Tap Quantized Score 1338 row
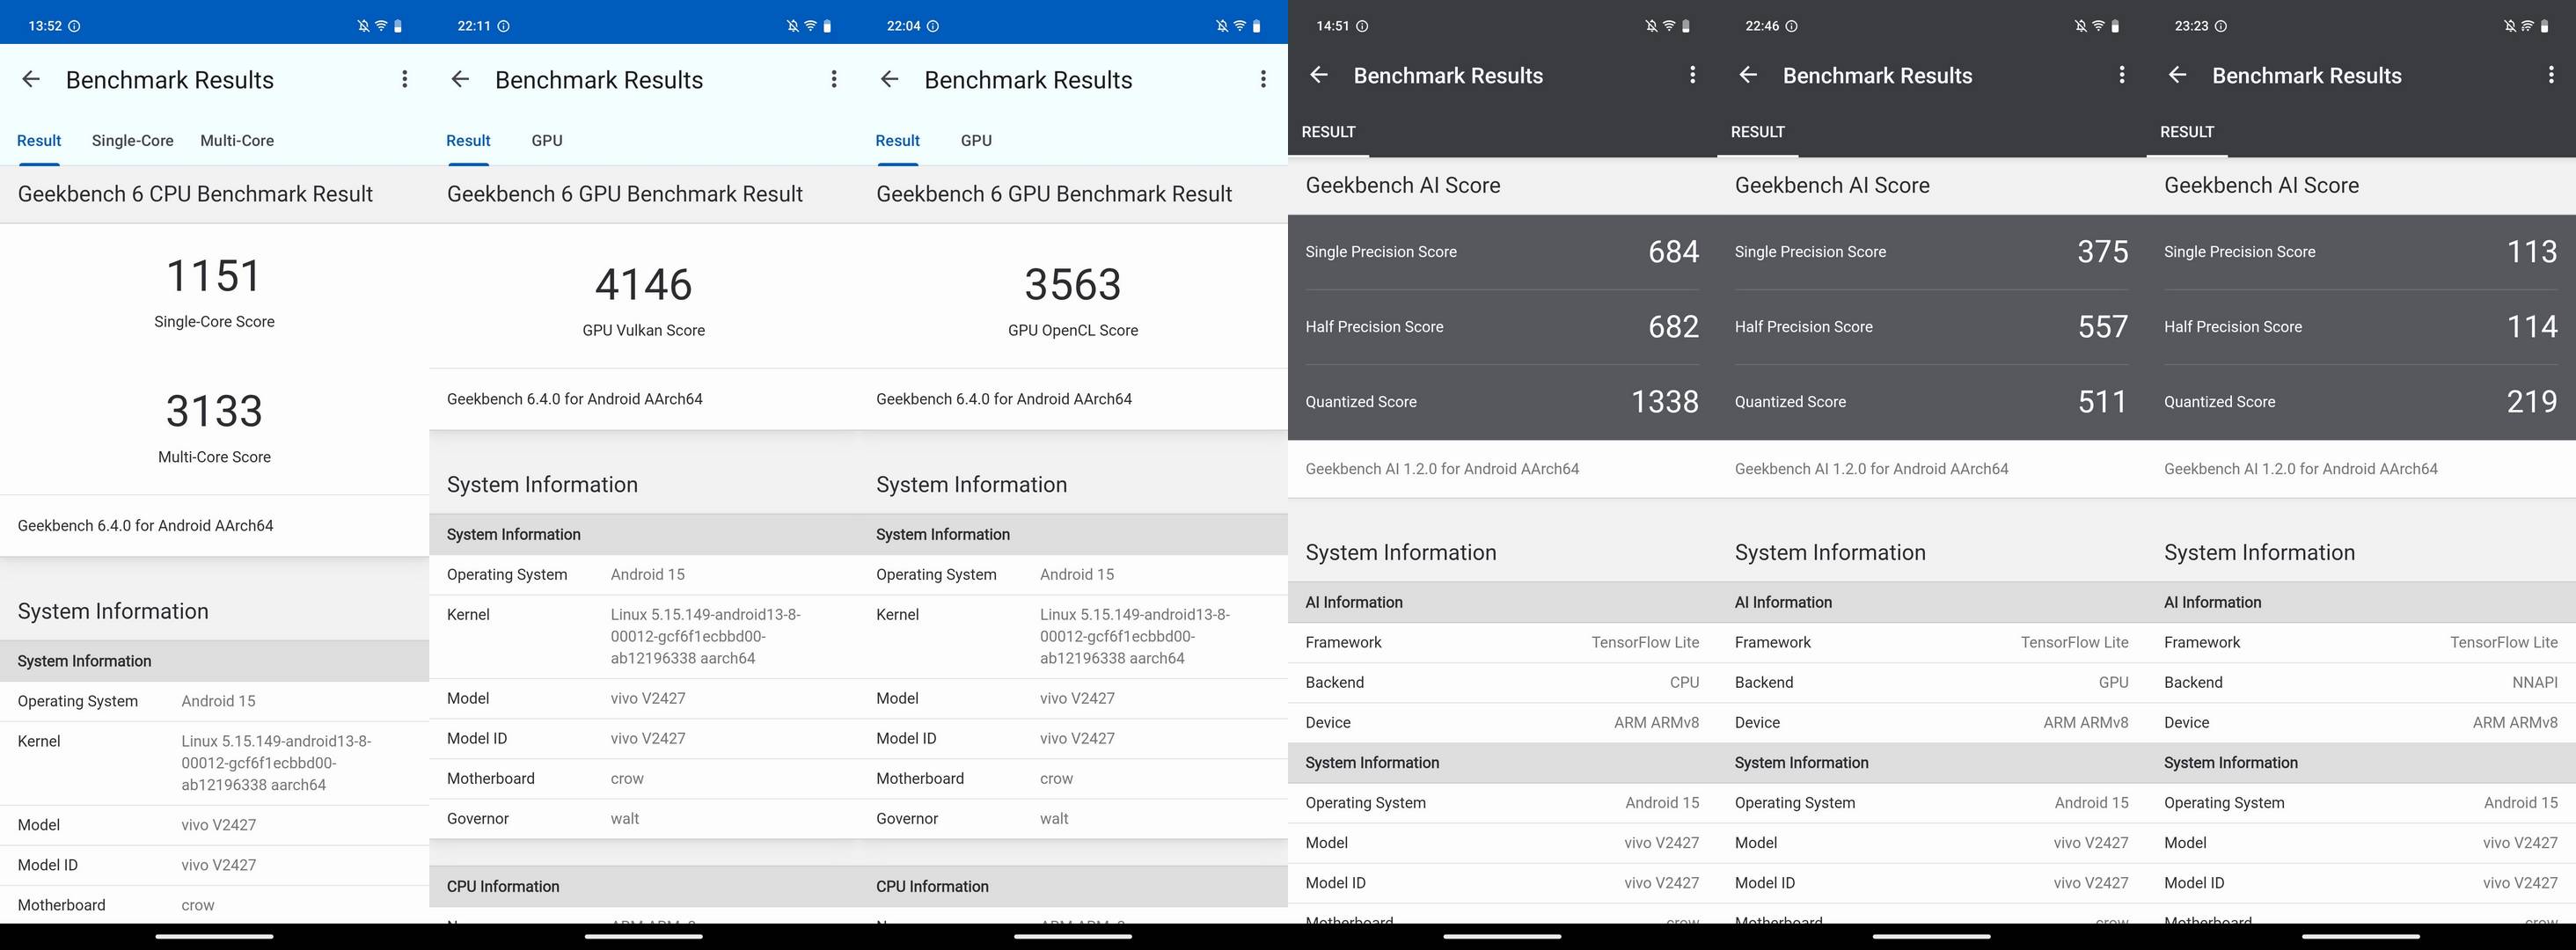This screenshot has height=950, width=2576. (x=1502, y=402)
